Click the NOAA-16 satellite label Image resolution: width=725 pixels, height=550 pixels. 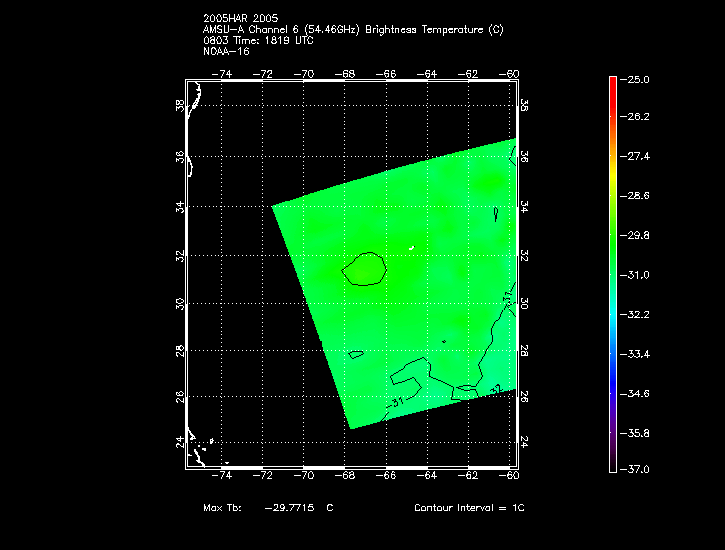click(x=225, y=52)
